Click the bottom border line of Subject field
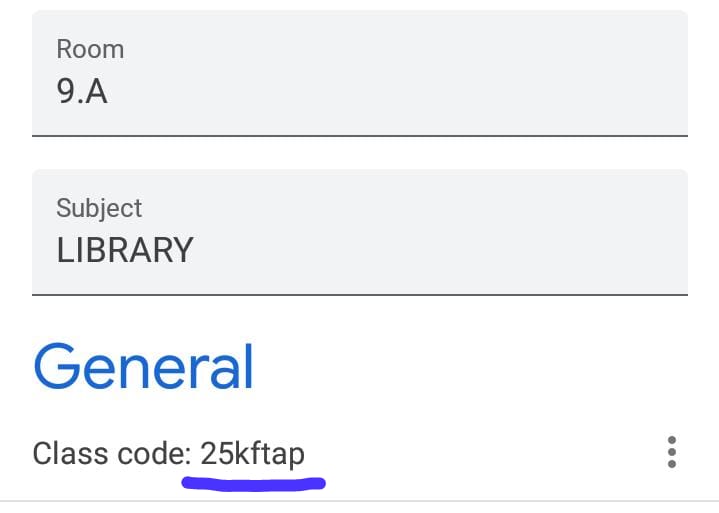719x513 pixels. point(360,295)
